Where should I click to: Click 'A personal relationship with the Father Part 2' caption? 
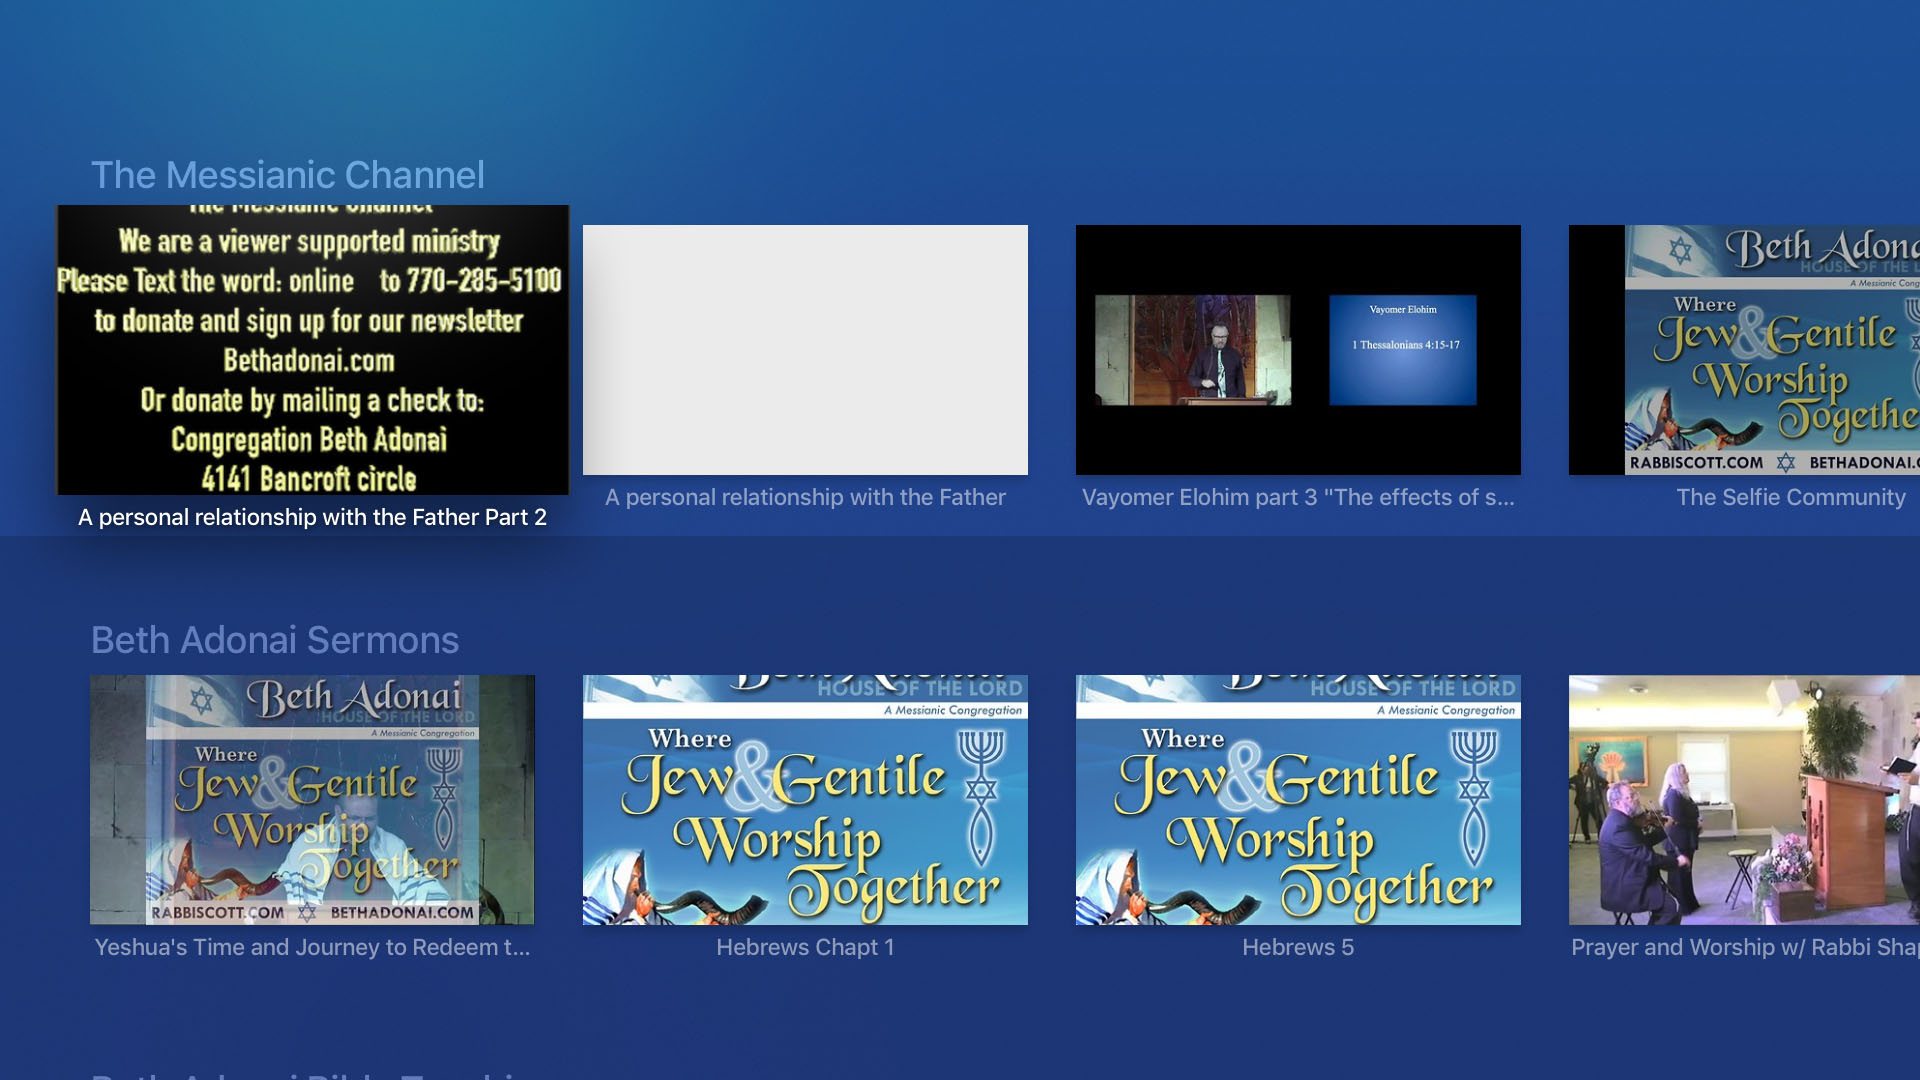point(312,517)
